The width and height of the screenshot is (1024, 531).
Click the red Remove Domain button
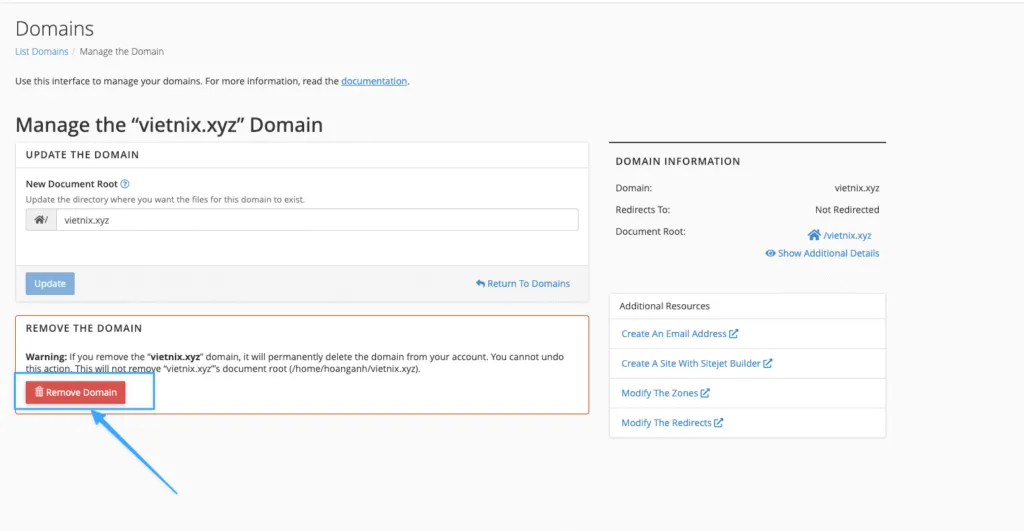click(x=76, y=393)
